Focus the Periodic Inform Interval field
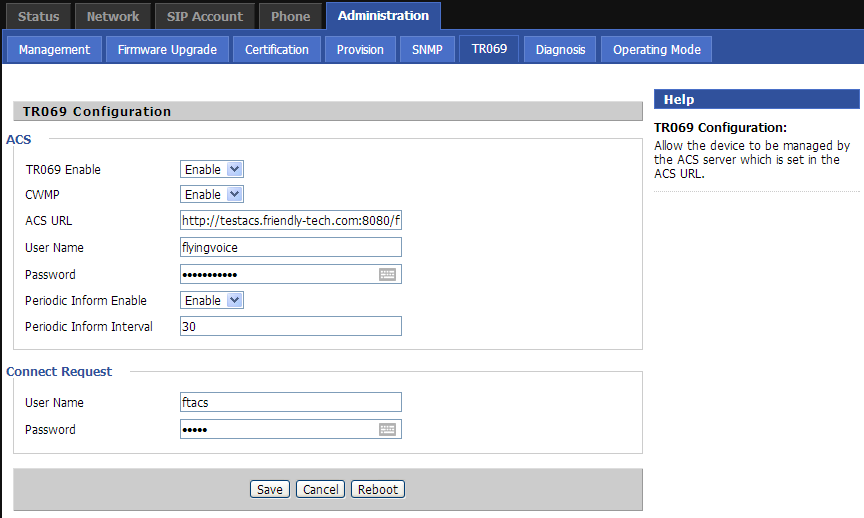Viewport: 864px width, 518px height. pyautogui.click(x=291, y=326)
